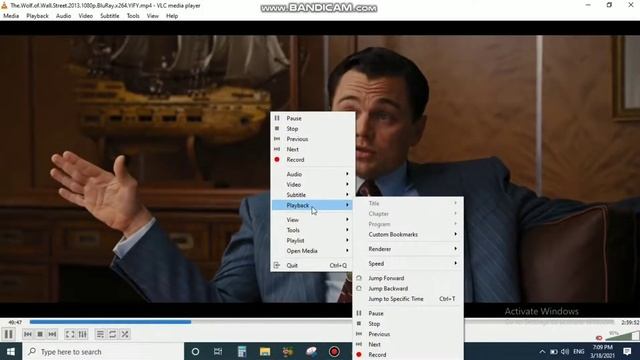Click the ENG language indicator
640x360 pixels.
pos(578,351)
